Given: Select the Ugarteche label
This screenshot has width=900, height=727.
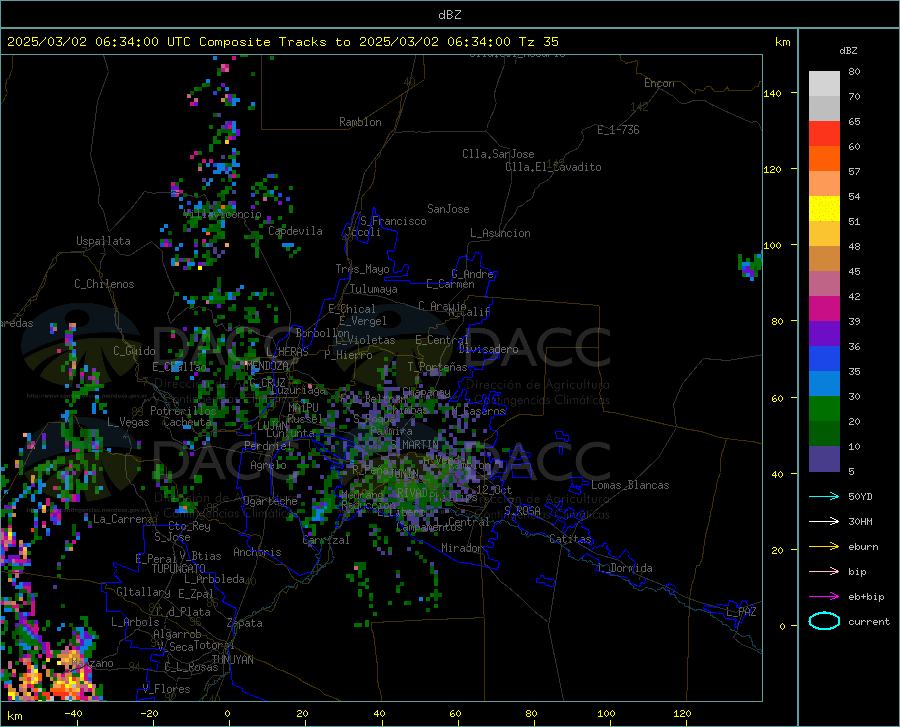Looking at the screenshot, I should click(x=270, y=501).
